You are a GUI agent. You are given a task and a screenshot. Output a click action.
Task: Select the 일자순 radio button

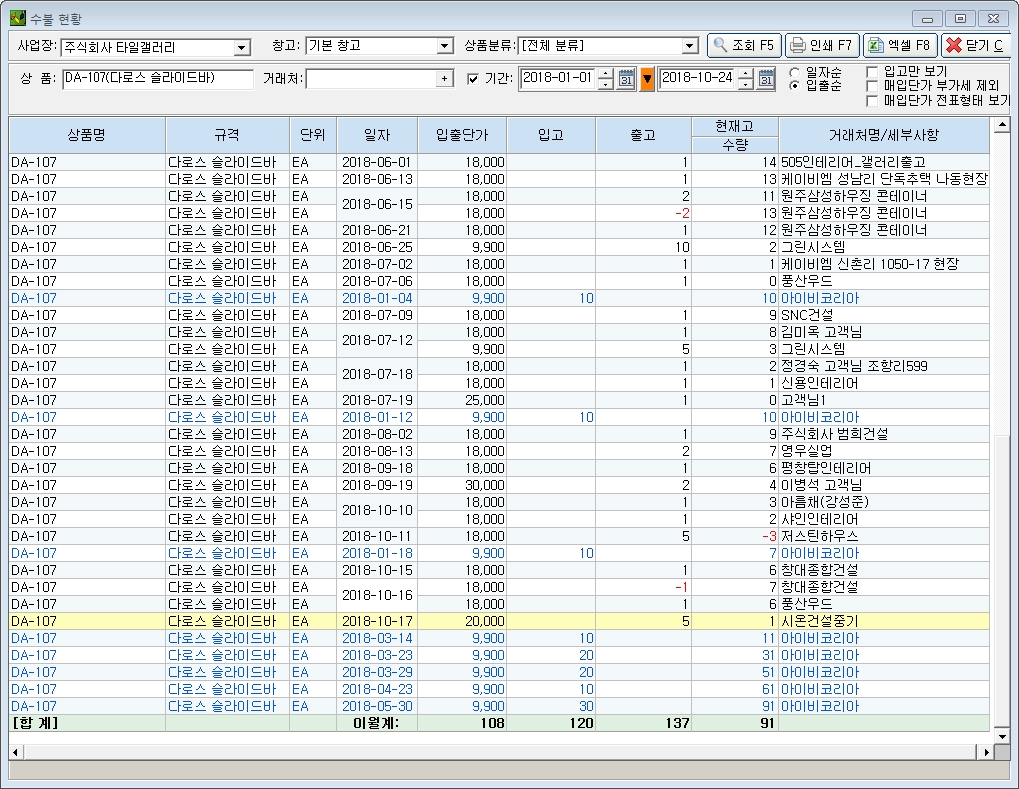click(x=795, y=72)
